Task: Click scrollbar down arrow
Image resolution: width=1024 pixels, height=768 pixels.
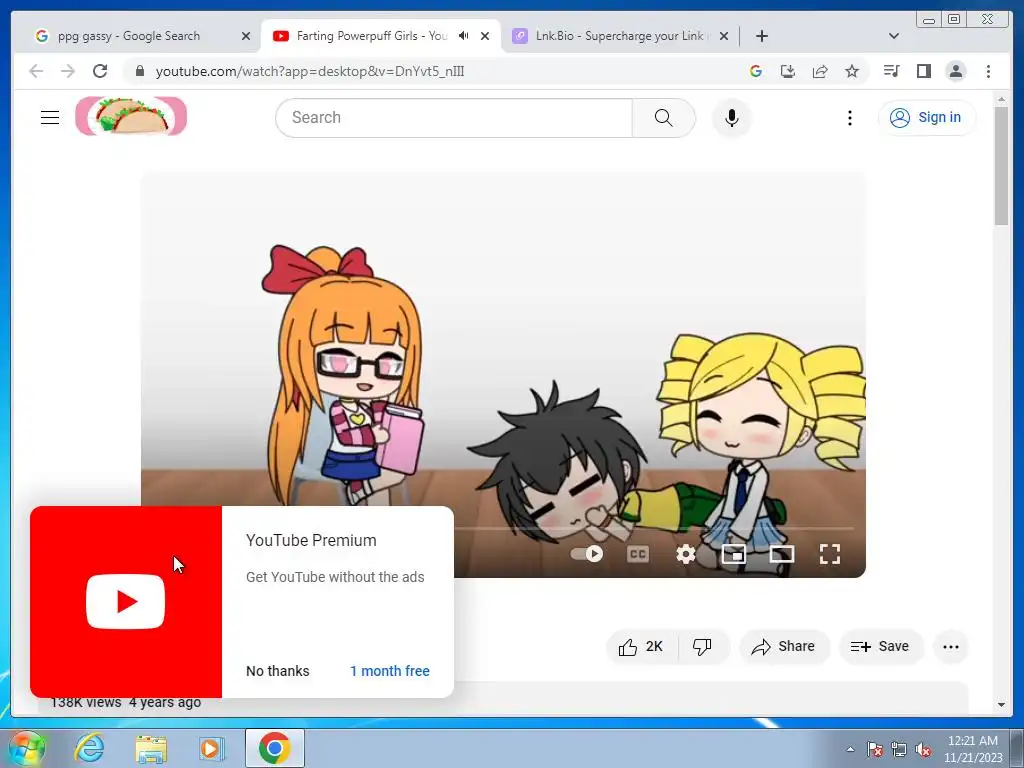Action: point(1001,705)
